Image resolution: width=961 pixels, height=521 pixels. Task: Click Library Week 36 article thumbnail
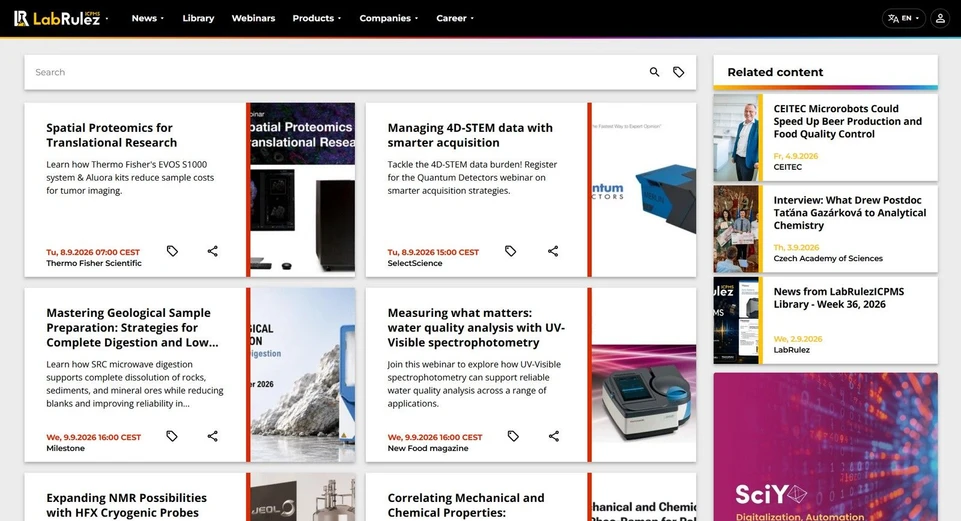coord(736,321)
